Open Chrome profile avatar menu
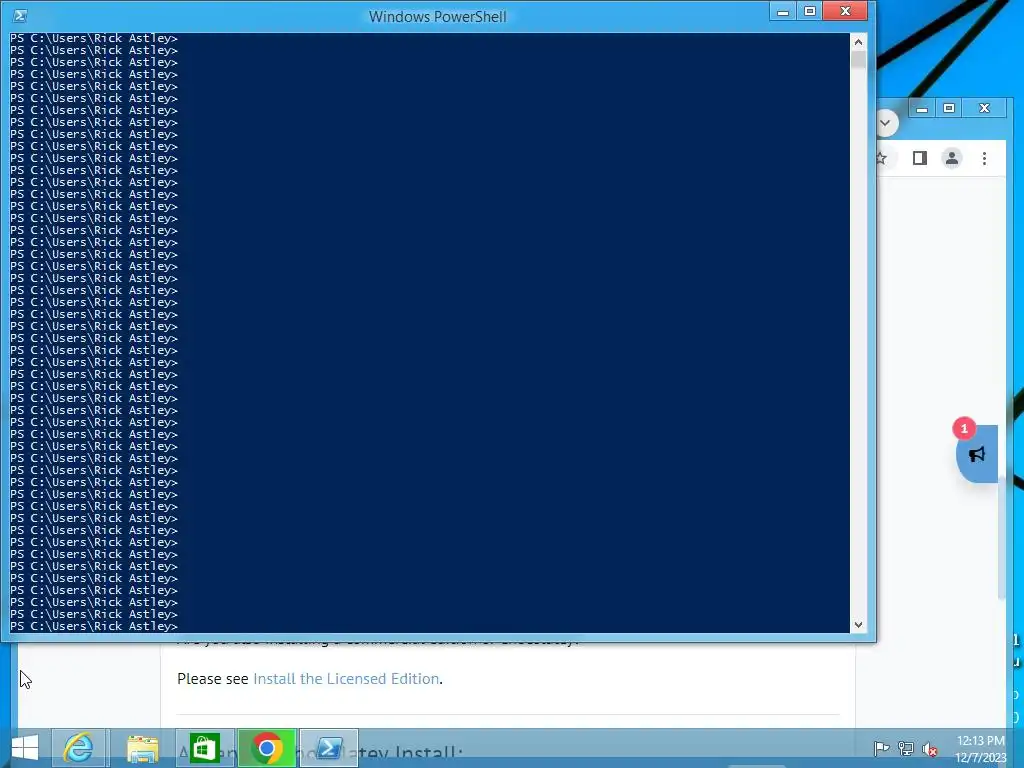1024x768 pixels. tap(952, 158)
